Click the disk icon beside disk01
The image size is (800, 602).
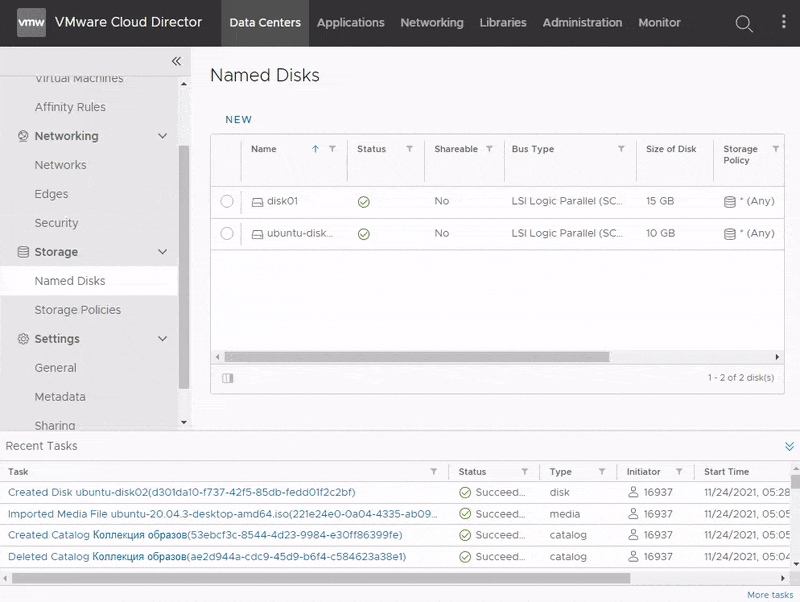258,202
